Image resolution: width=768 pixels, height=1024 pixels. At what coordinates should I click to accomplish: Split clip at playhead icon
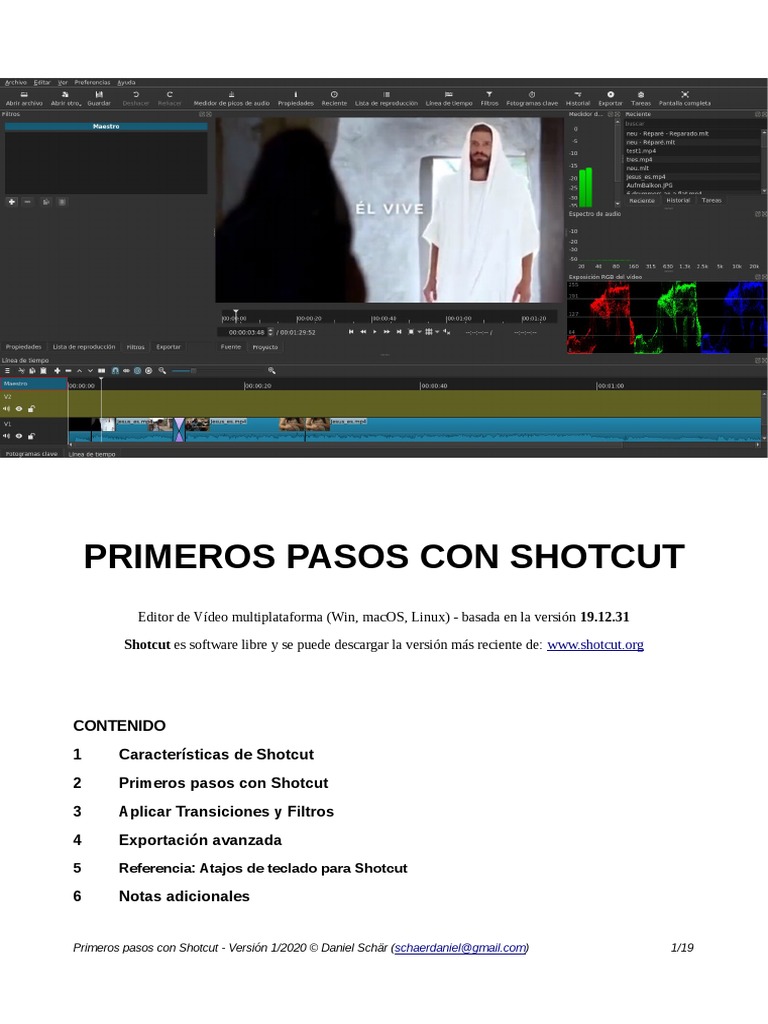tap(101, 371)
